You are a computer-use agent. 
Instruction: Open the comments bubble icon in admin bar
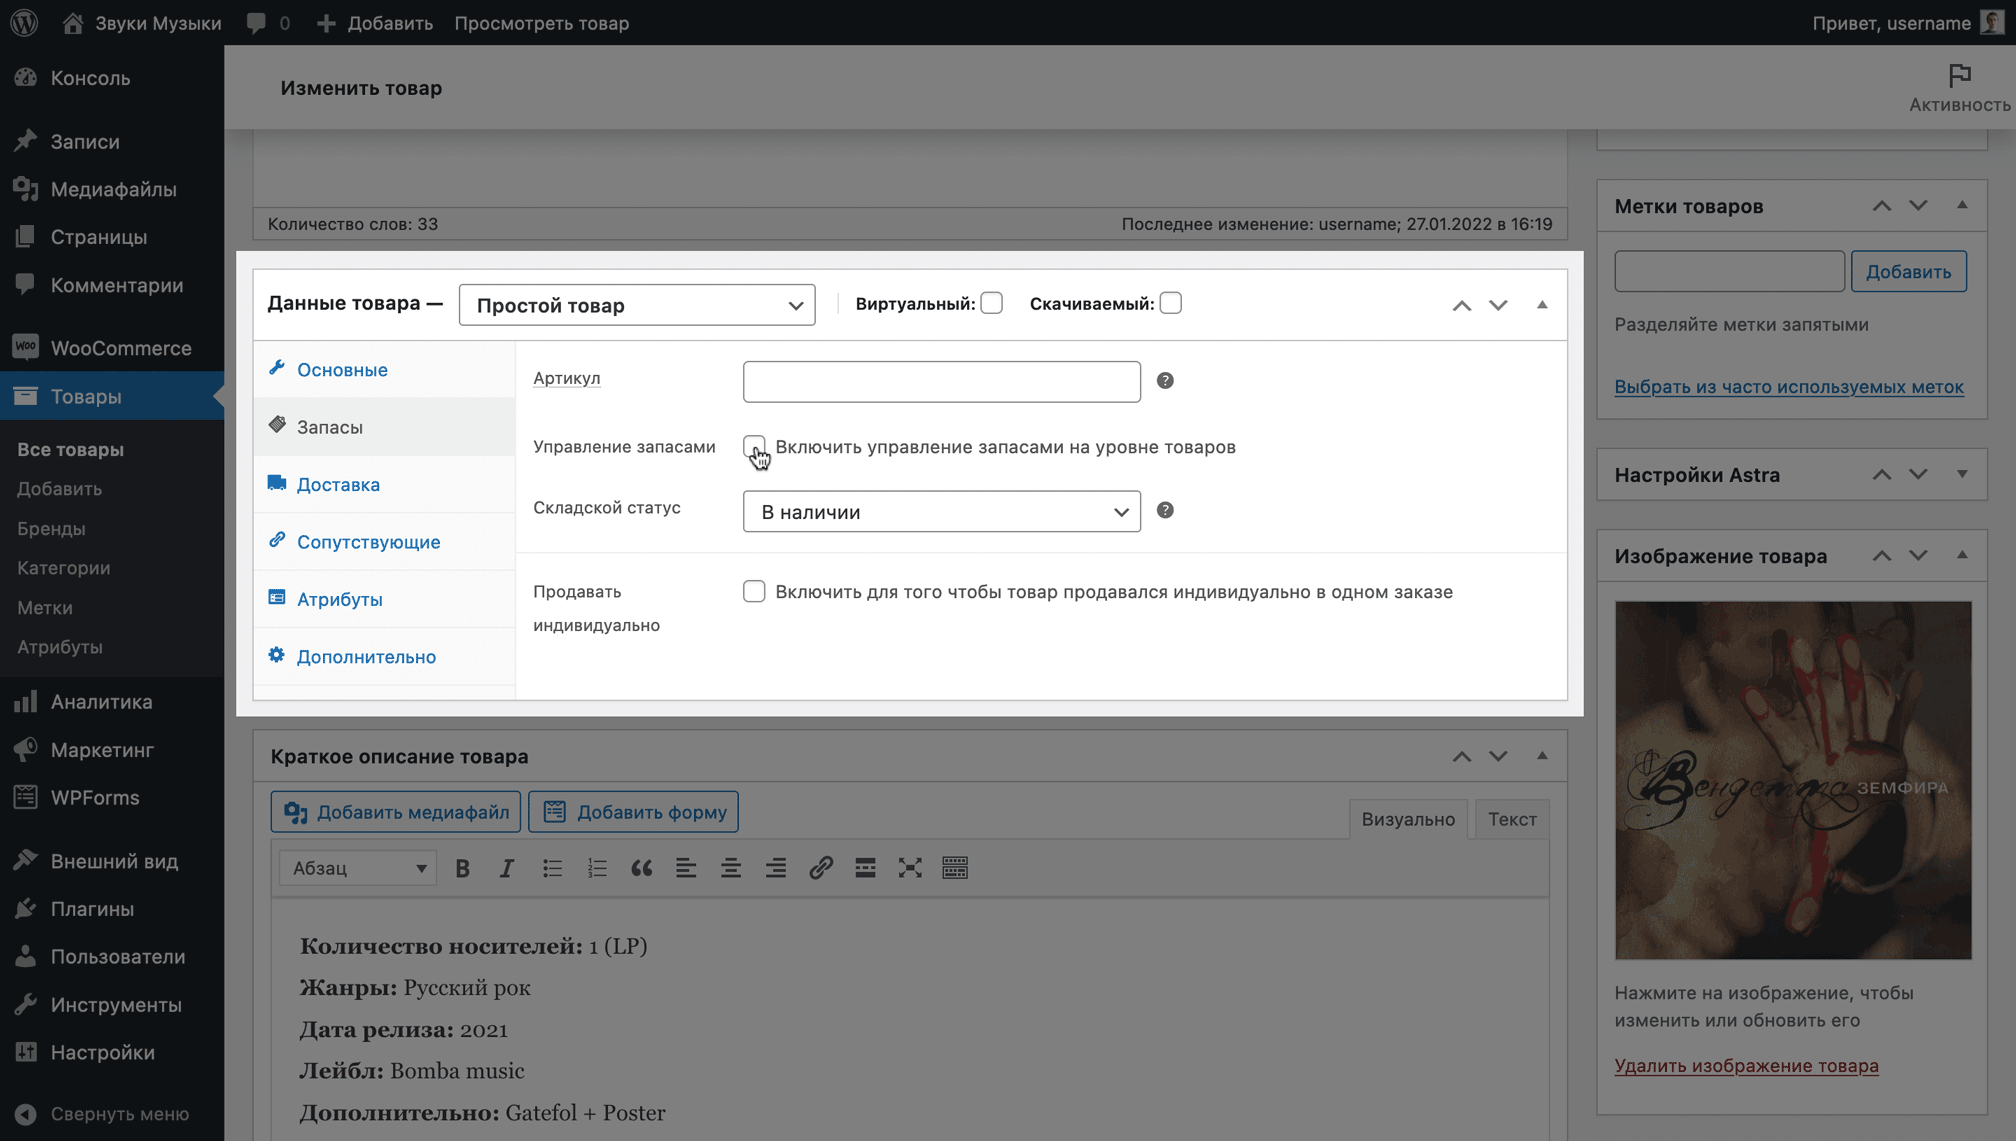[257, 22]
